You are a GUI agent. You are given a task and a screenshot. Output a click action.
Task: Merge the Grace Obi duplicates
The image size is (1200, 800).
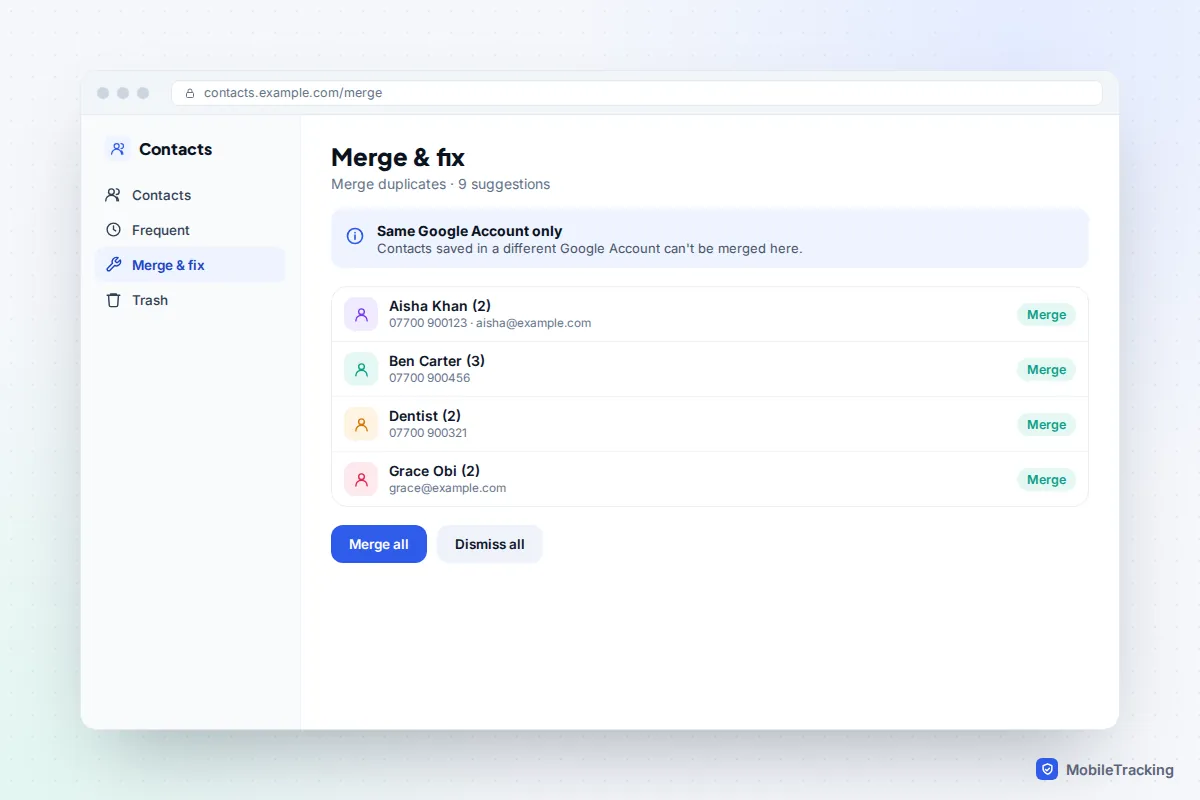click(1046, 479)
